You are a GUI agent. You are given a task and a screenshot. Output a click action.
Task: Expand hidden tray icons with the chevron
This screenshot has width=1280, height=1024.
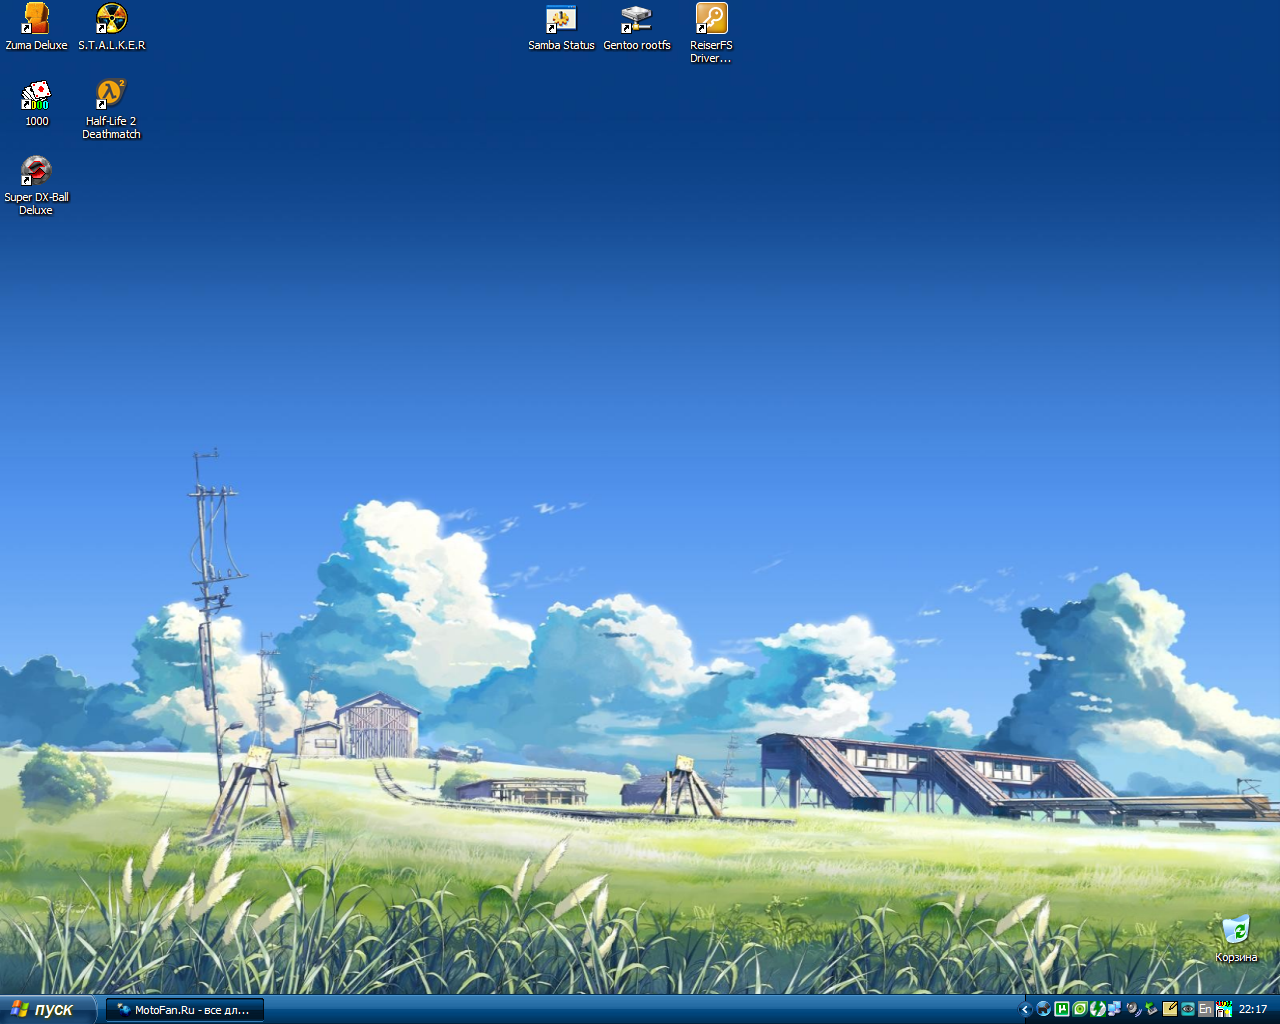[x=1025, y=1009]
